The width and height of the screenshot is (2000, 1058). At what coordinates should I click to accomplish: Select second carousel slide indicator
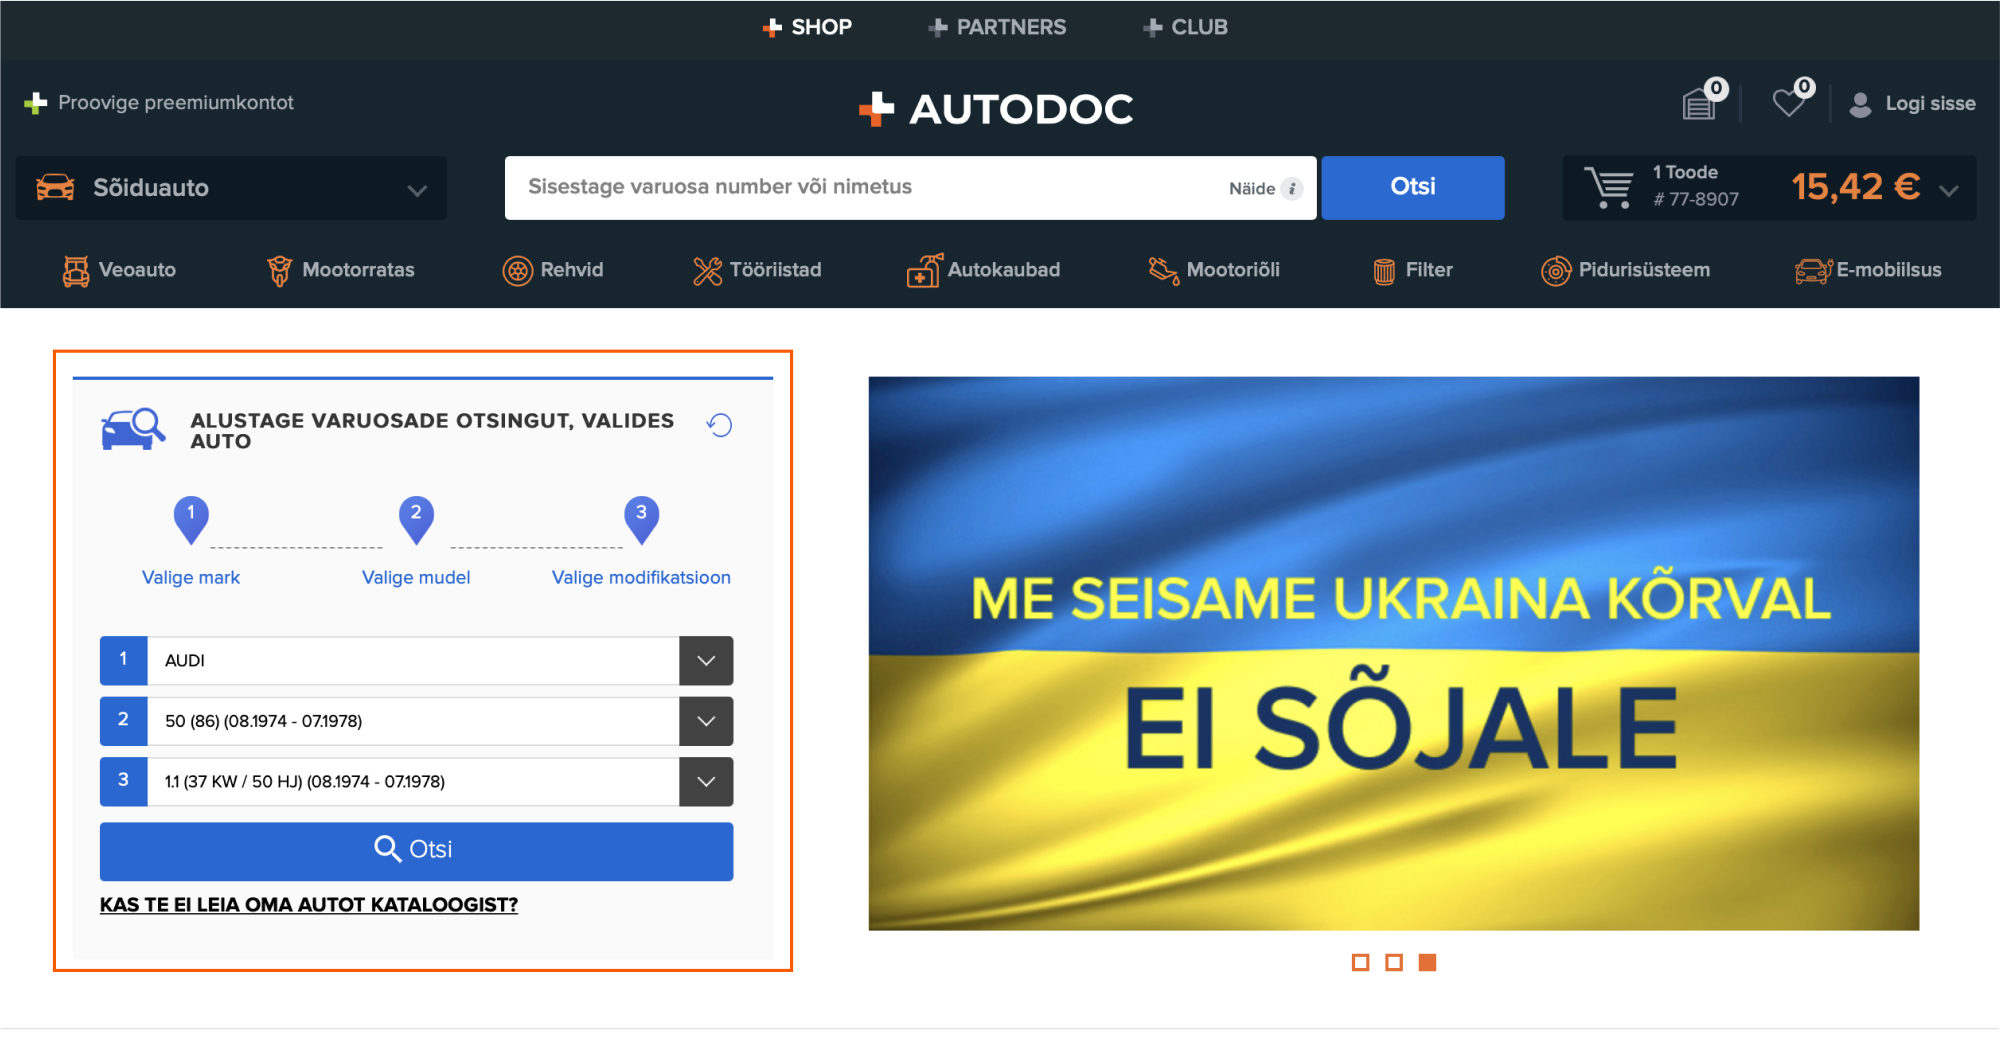pyautogui.click(x=1394, y=962)
